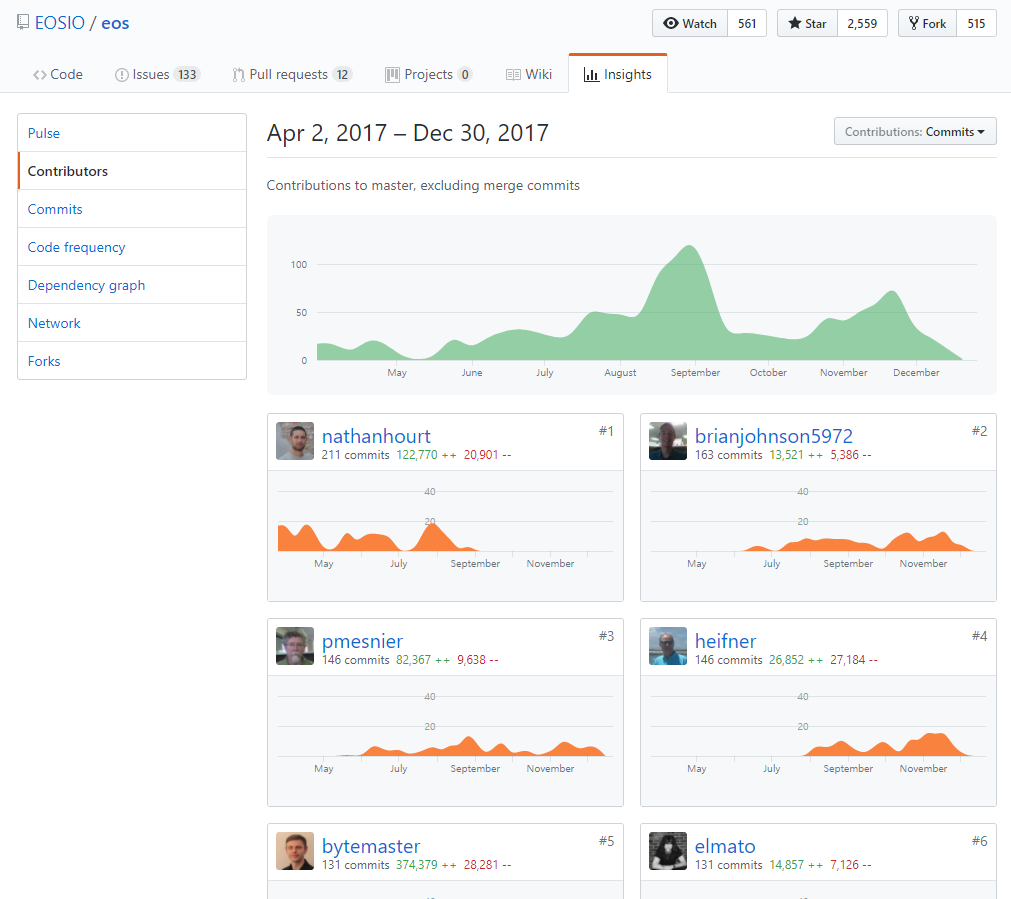
Task: Click the Star icon
Action: coord(794,23)
